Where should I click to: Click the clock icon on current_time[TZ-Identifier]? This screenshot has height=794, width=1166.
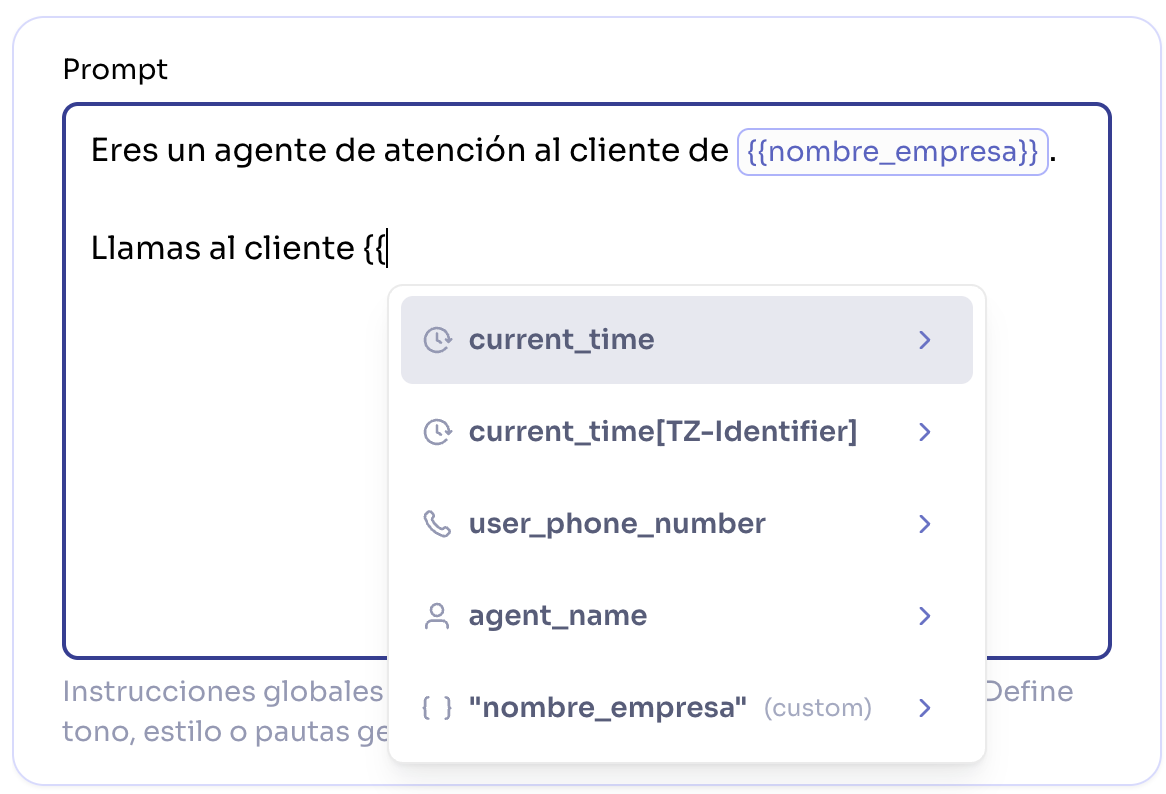438,432
